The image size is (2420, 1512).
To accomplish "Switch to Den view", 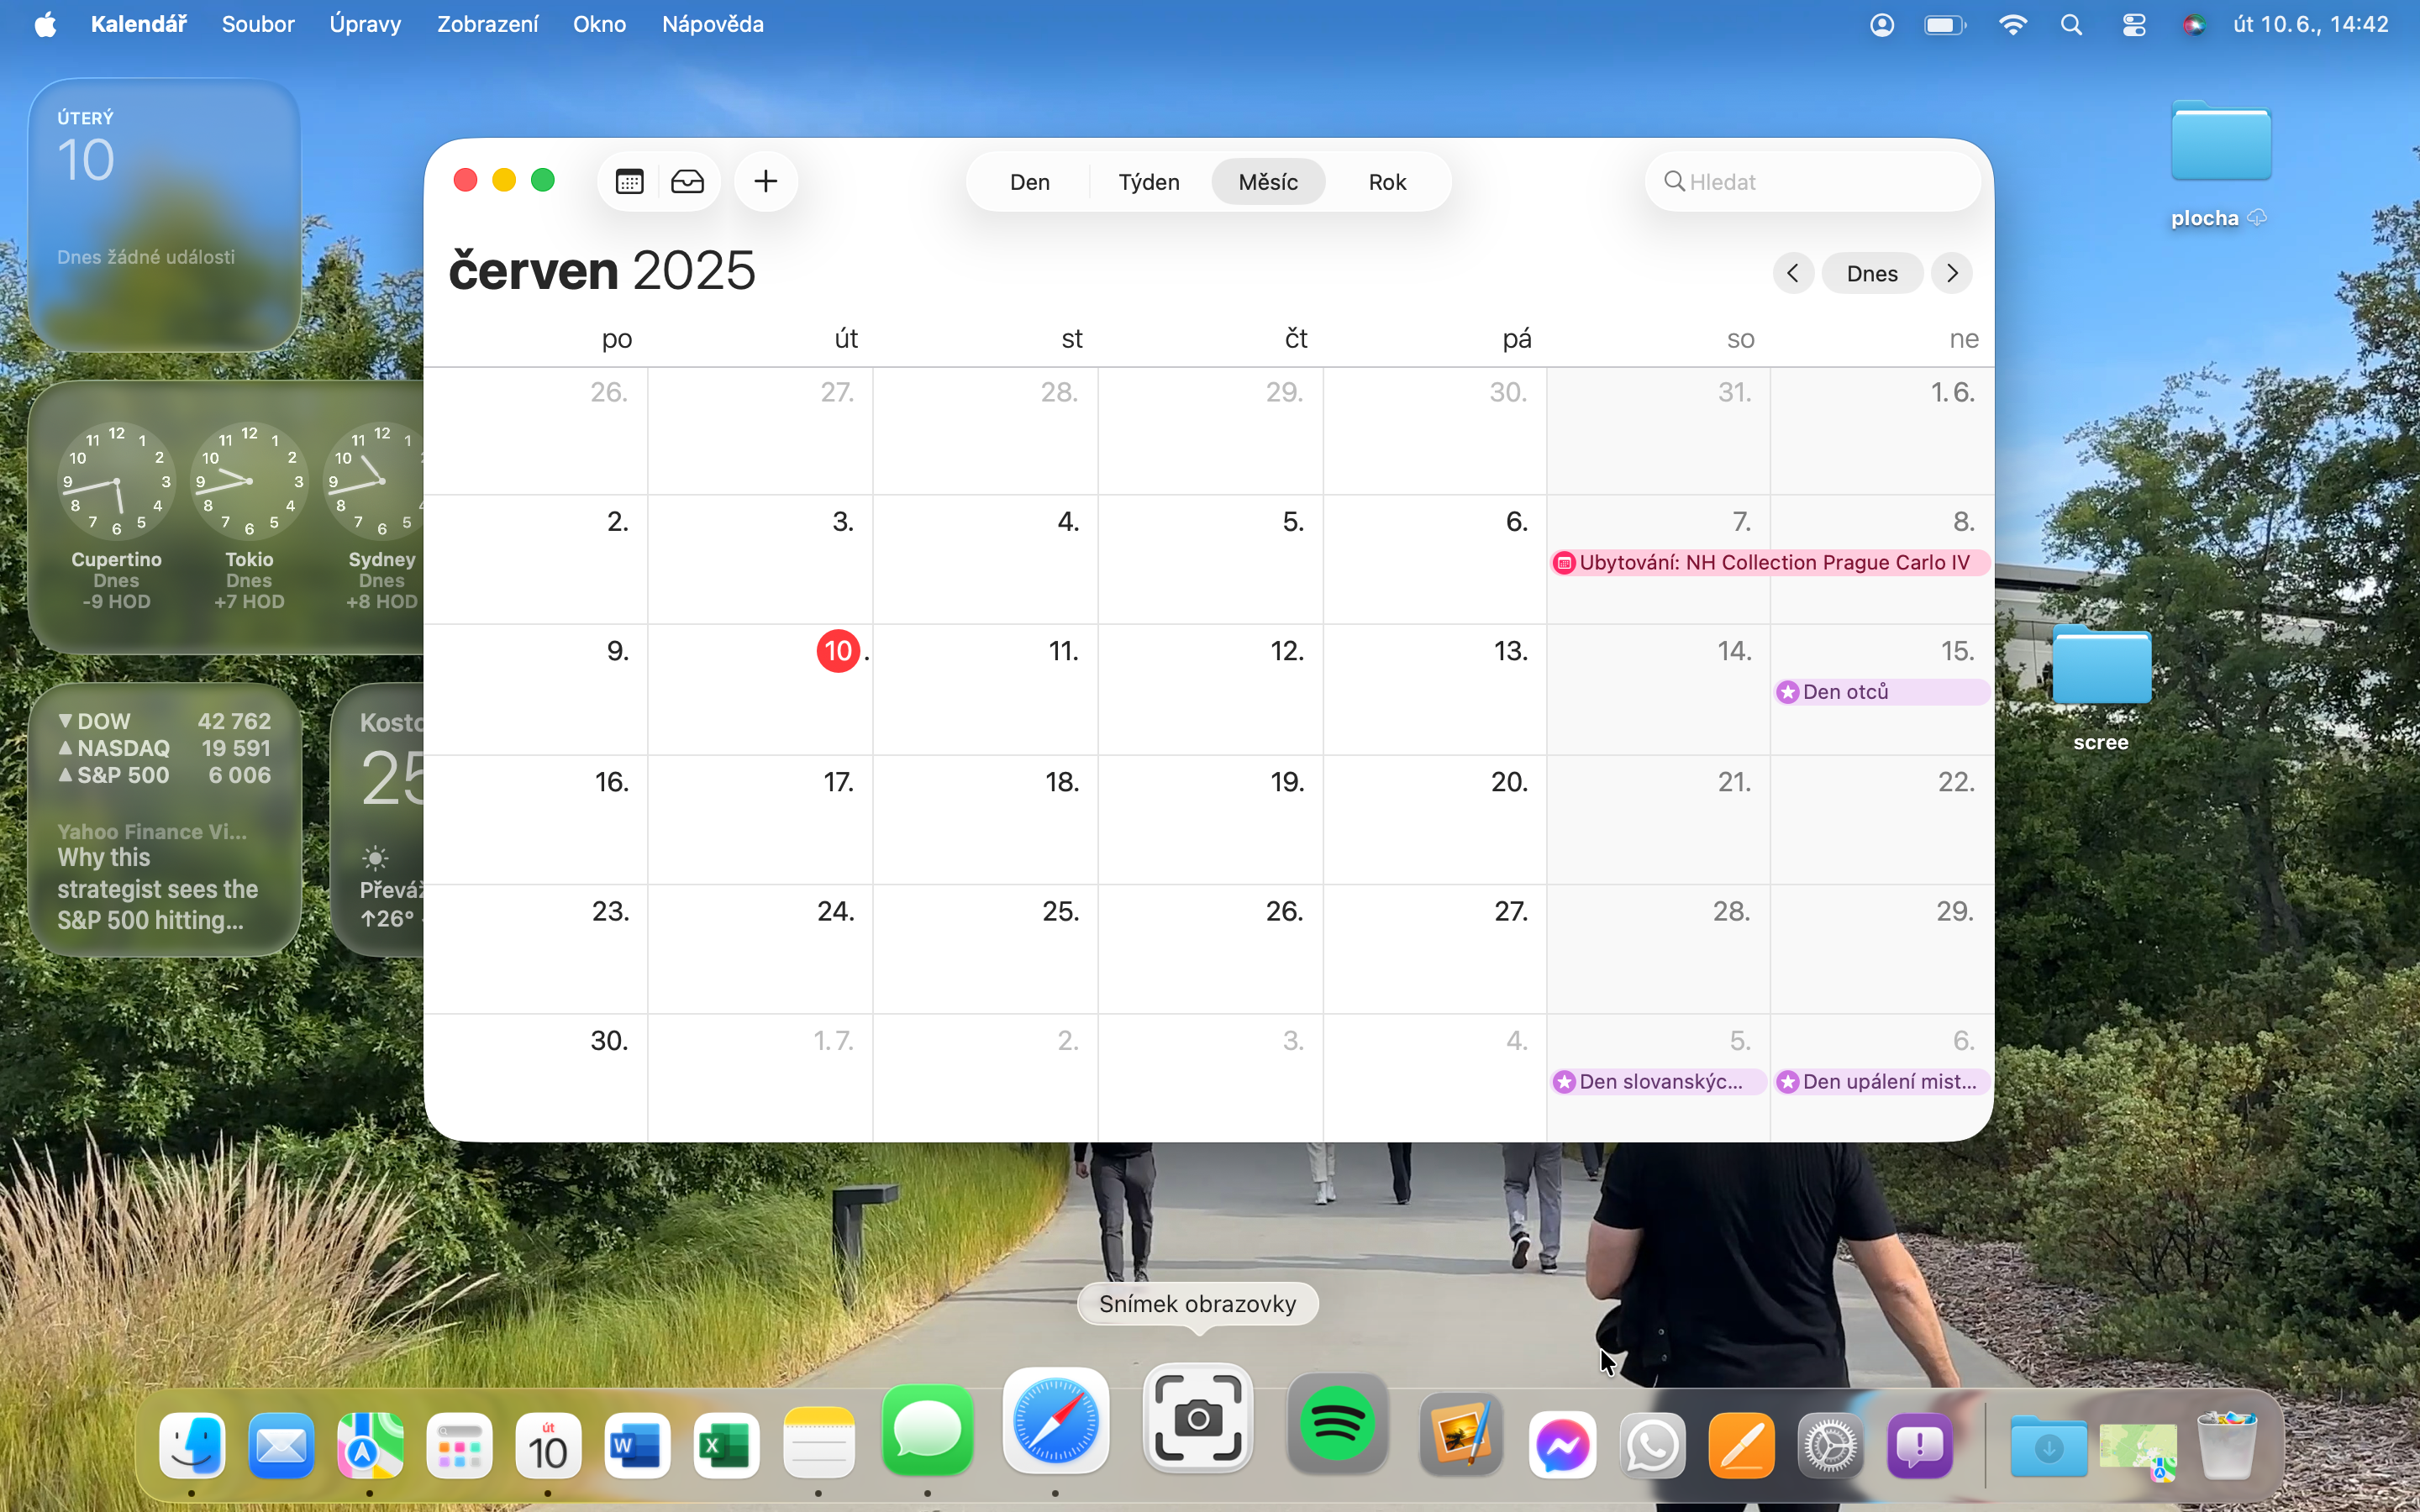I will [x=1029, y=182].
